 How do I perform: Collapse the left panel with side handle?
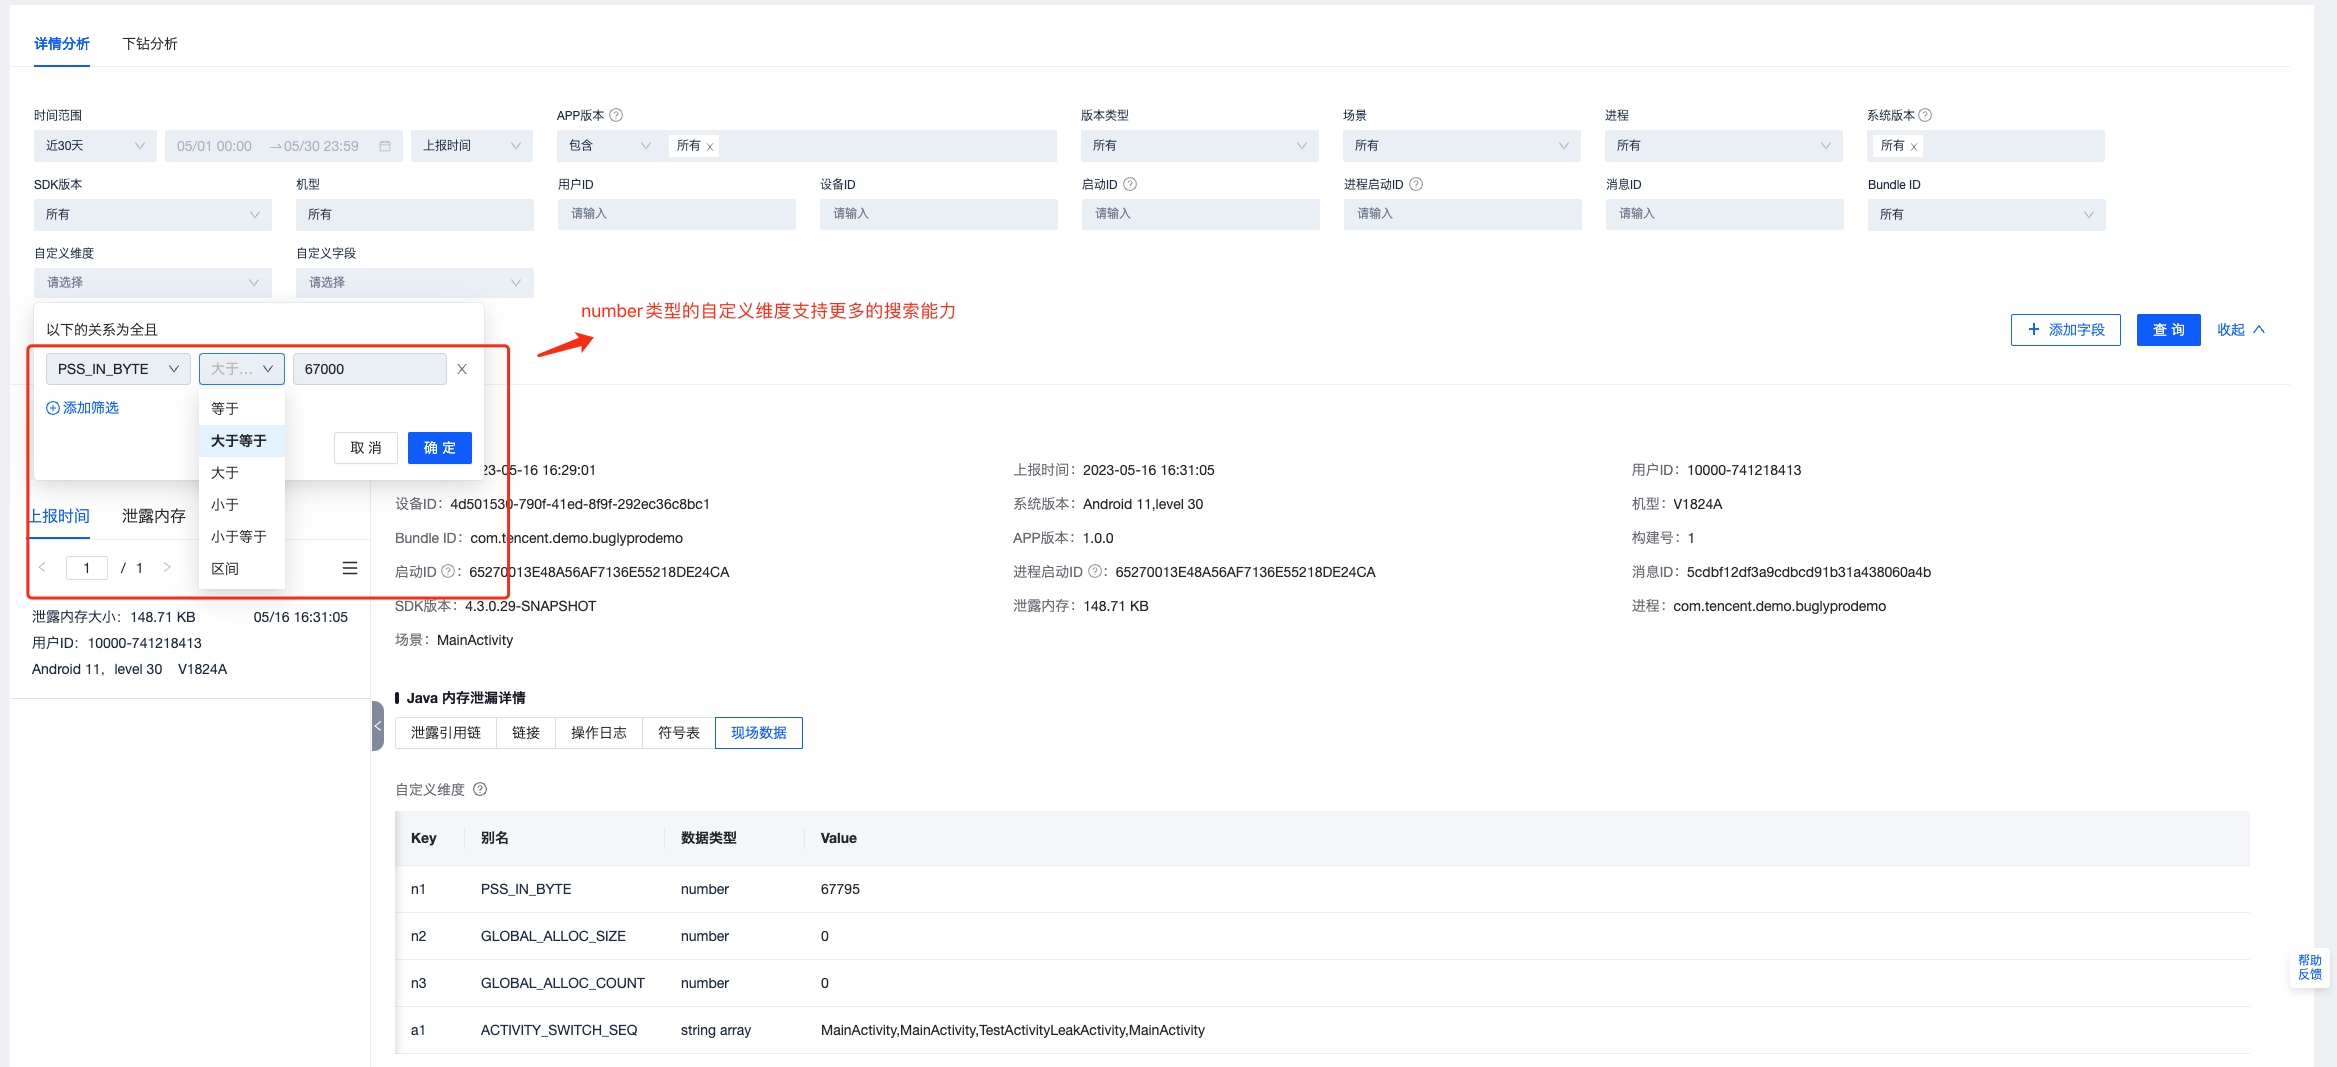(x=378, y=726)
